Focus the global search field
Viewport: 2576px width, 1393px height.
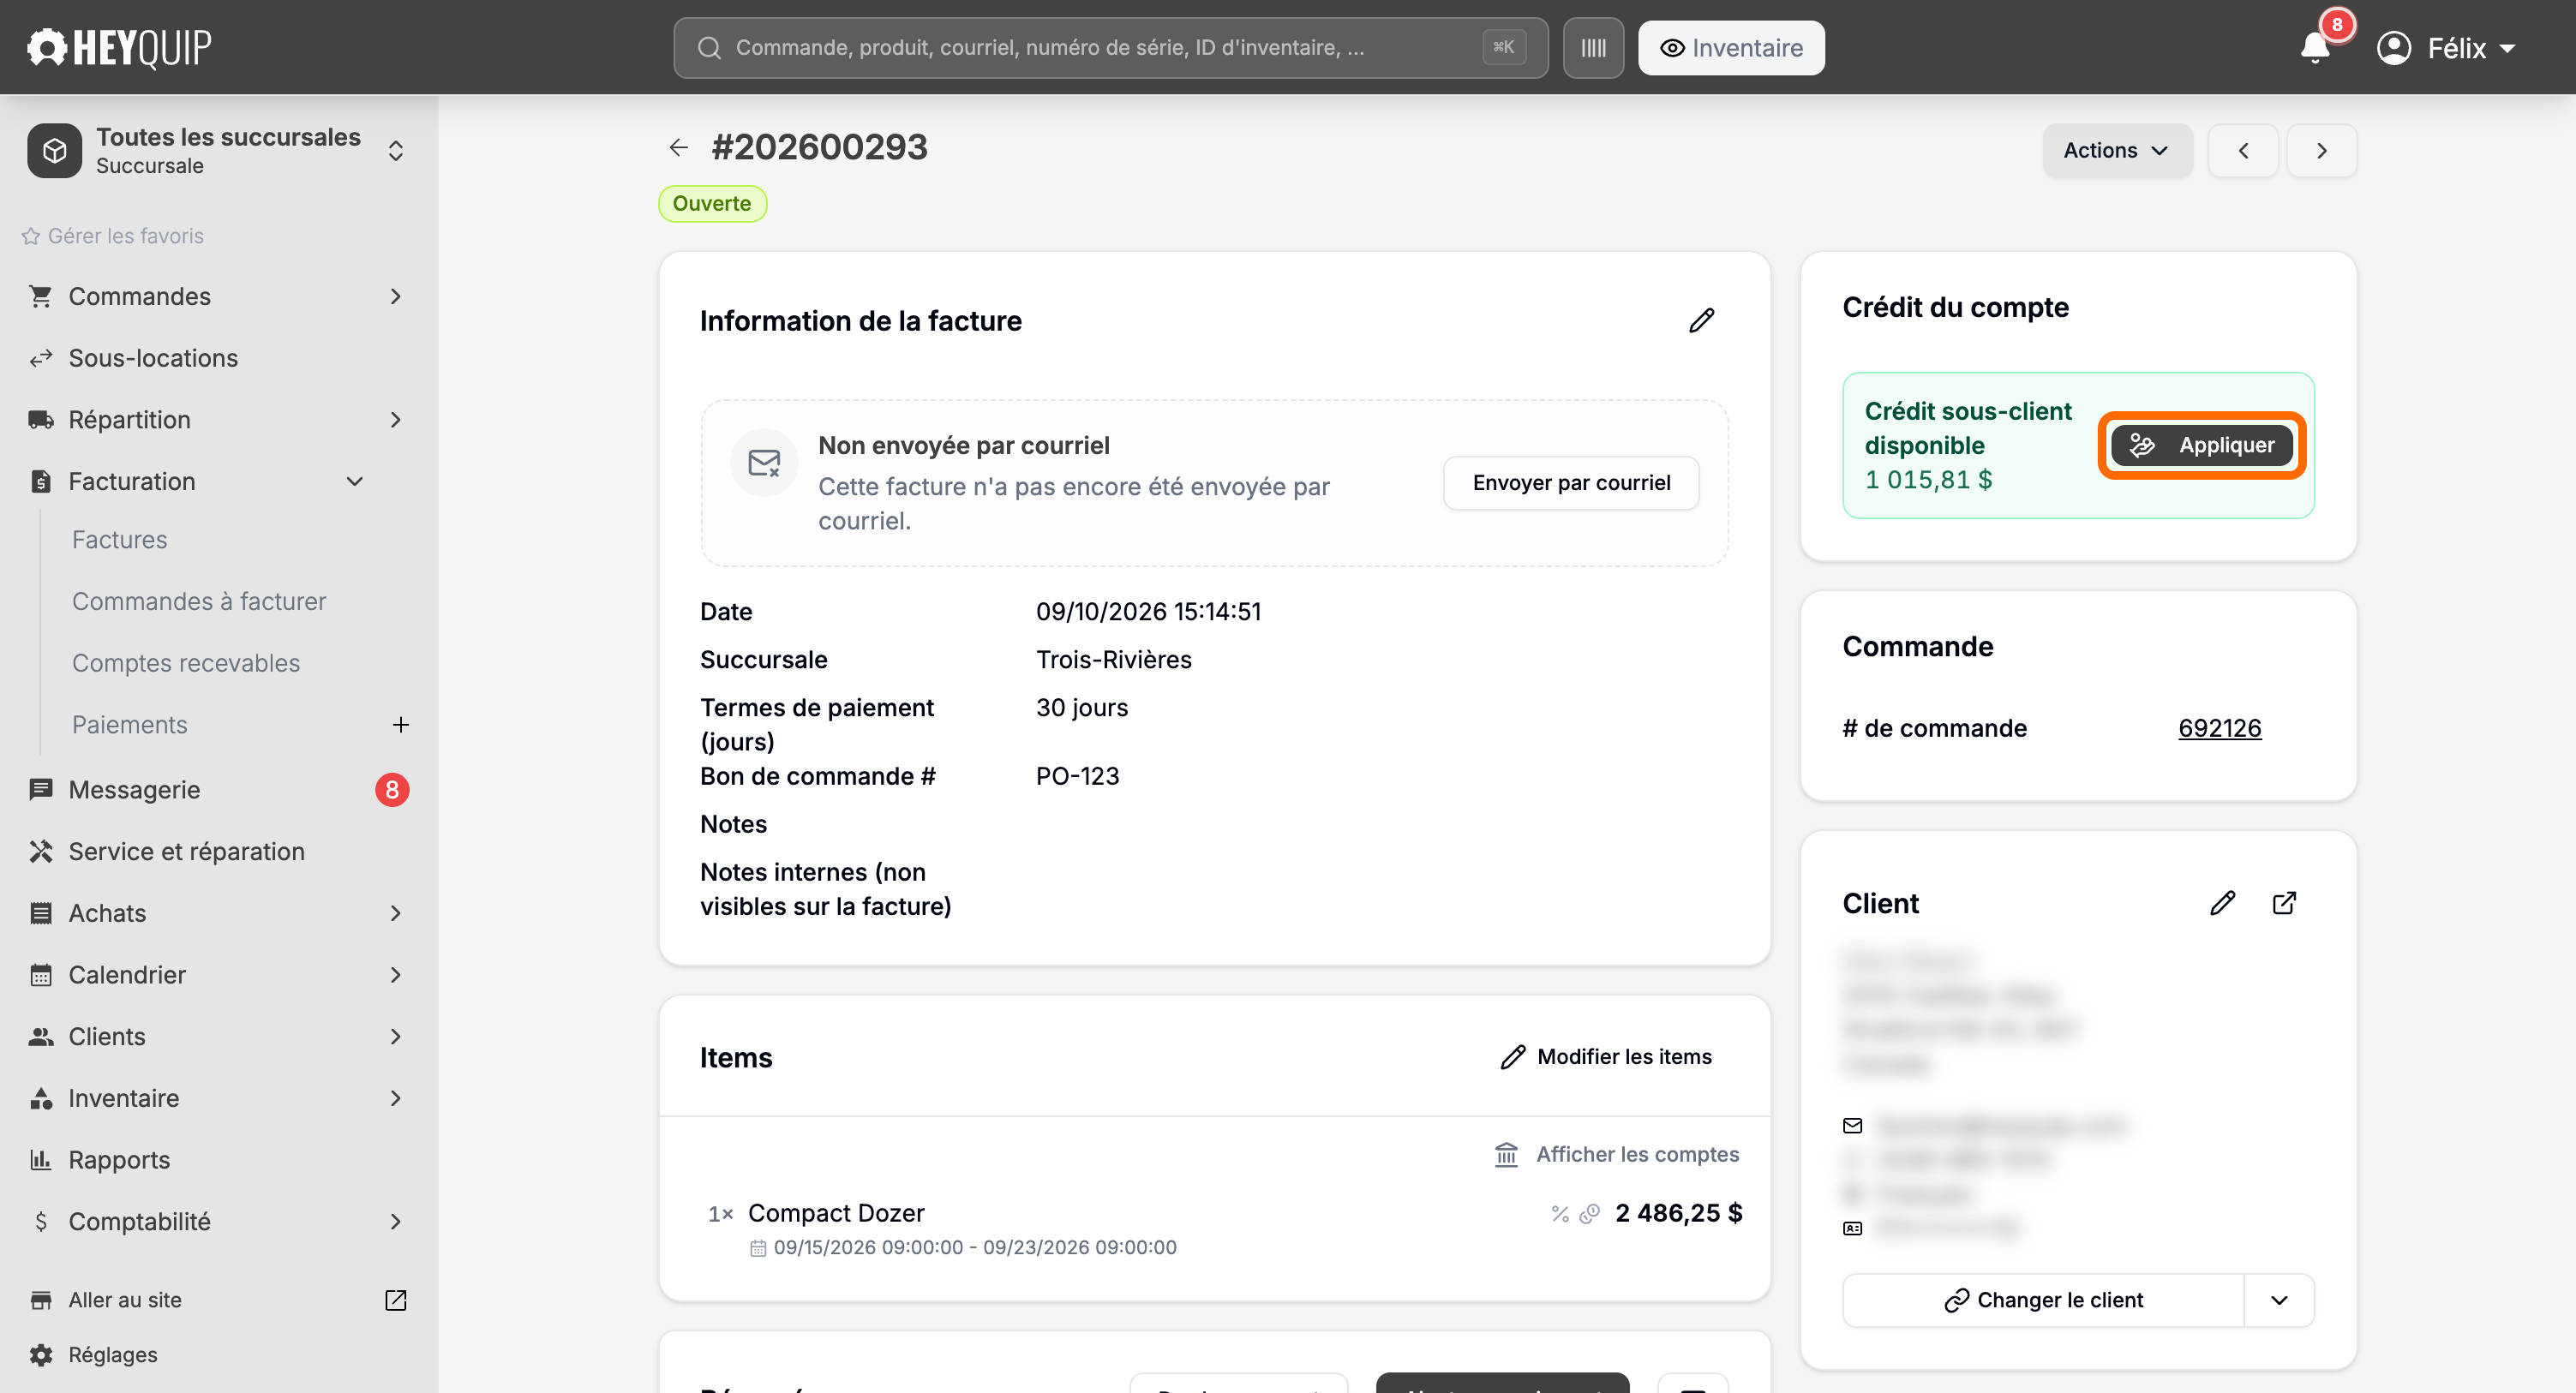pos(1110,48)
